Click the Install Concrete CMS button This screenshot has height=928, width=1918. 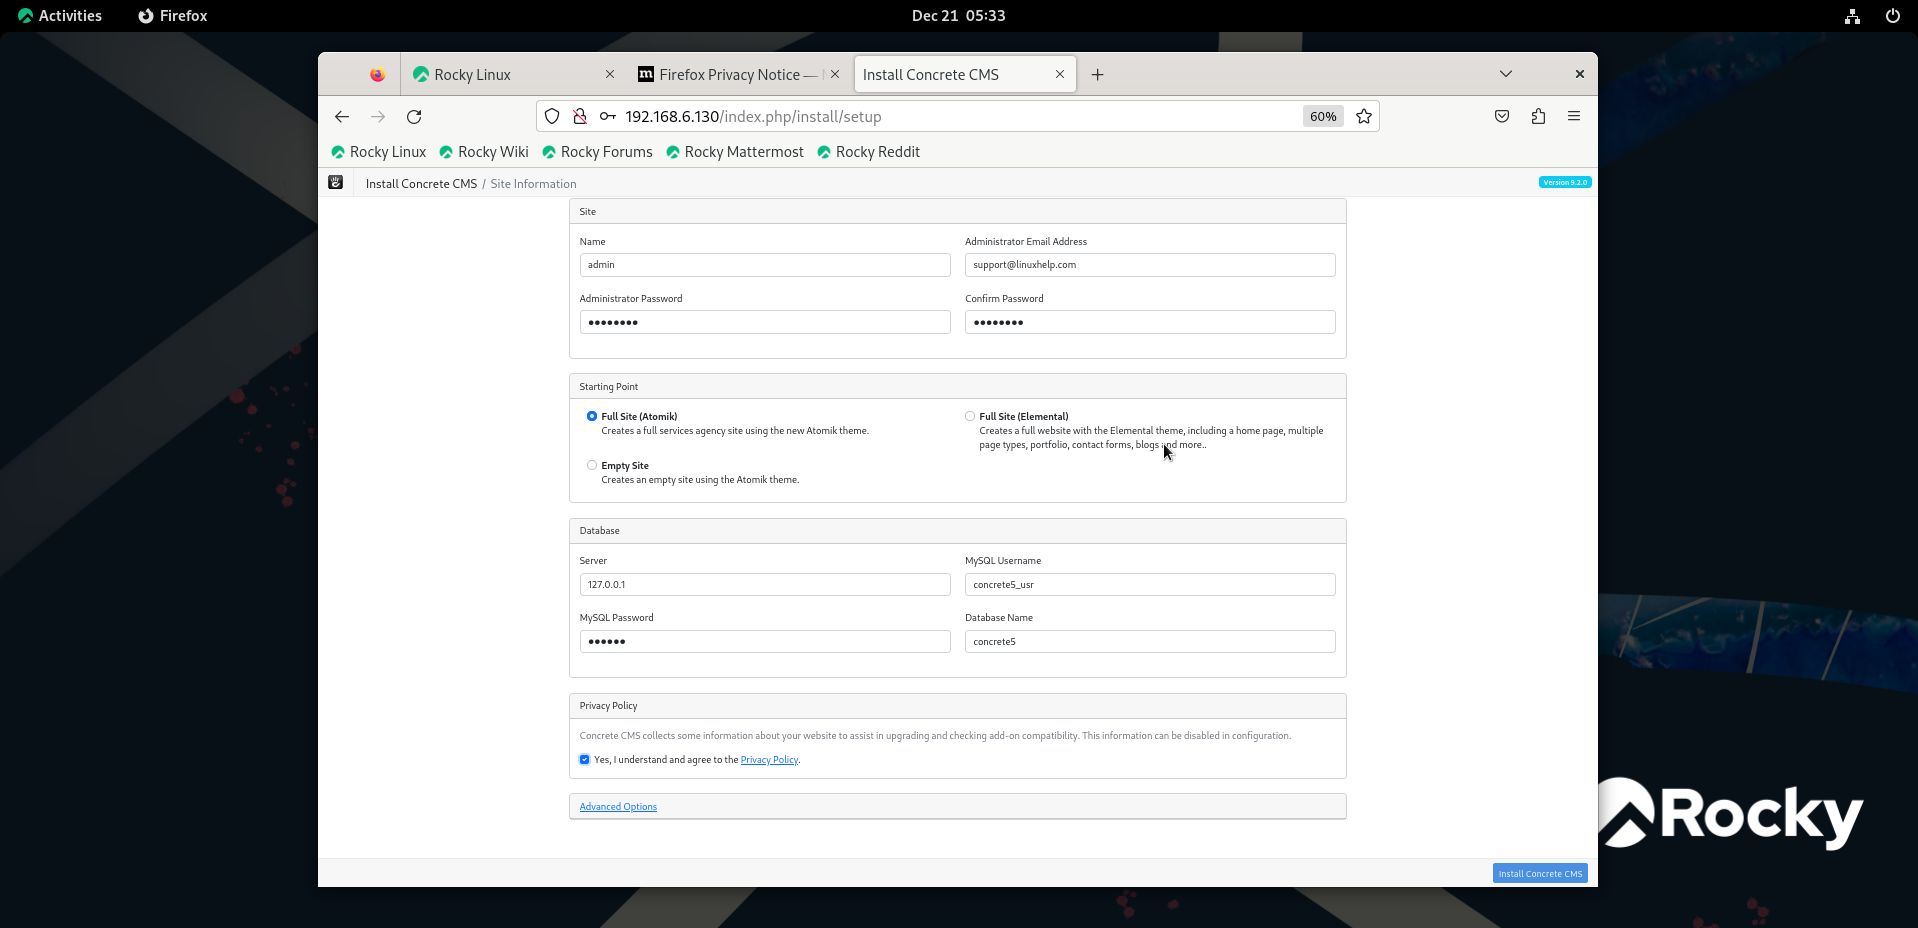[x=1540, y=874]
